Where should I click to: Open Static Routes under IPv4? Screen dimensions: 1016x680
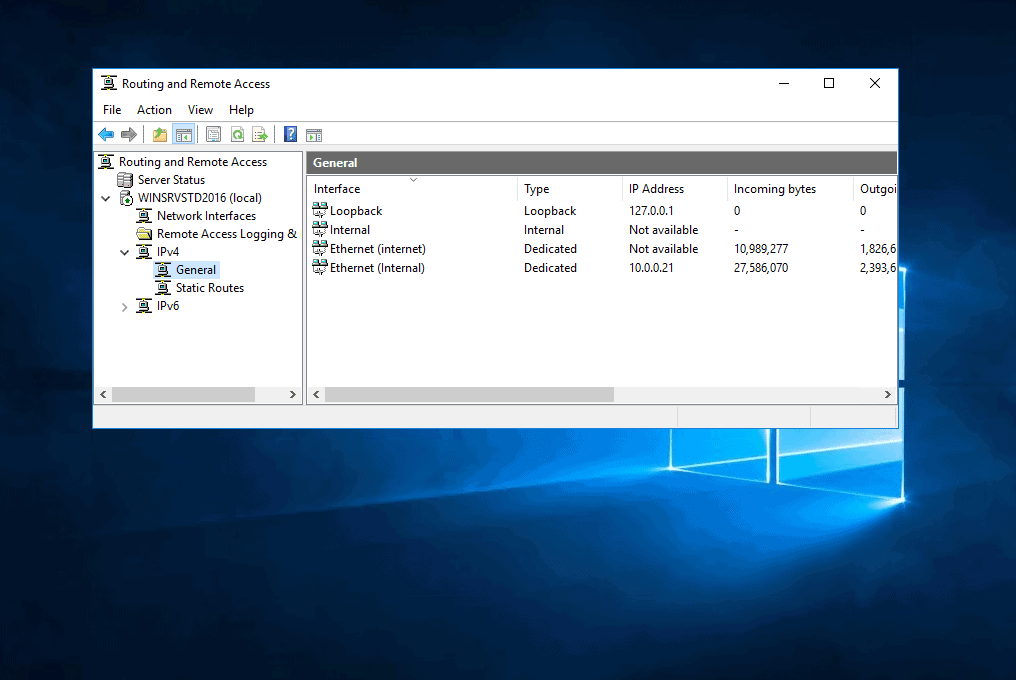(x=210, y=288)
